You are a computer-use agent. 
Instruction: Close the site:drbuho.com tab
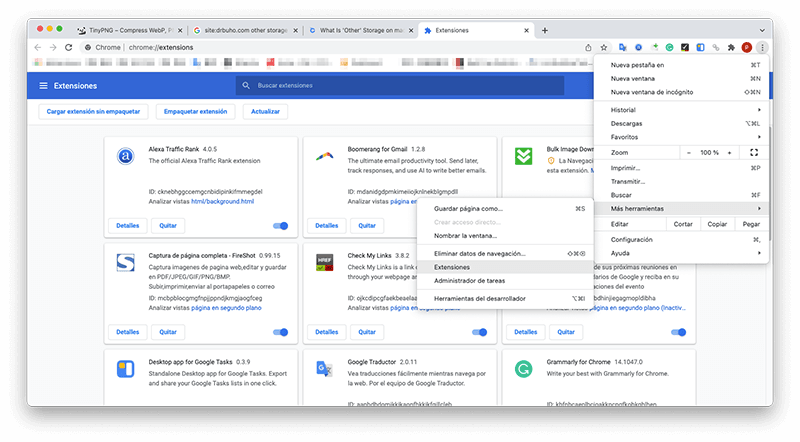pyautogui.click(x=295, y=31)
